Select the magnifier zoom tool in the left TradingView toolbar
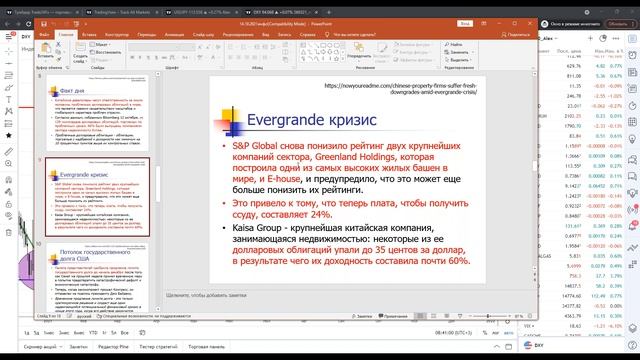The width and height of the screenshot is (640, 360). 9,164
